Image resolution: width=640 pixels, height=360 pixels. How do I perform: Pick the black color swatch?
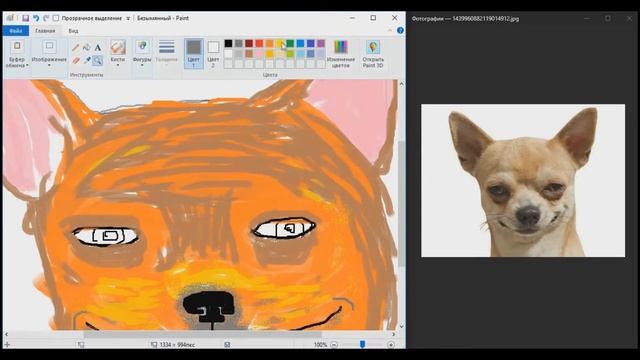click(x=228, y=43)
